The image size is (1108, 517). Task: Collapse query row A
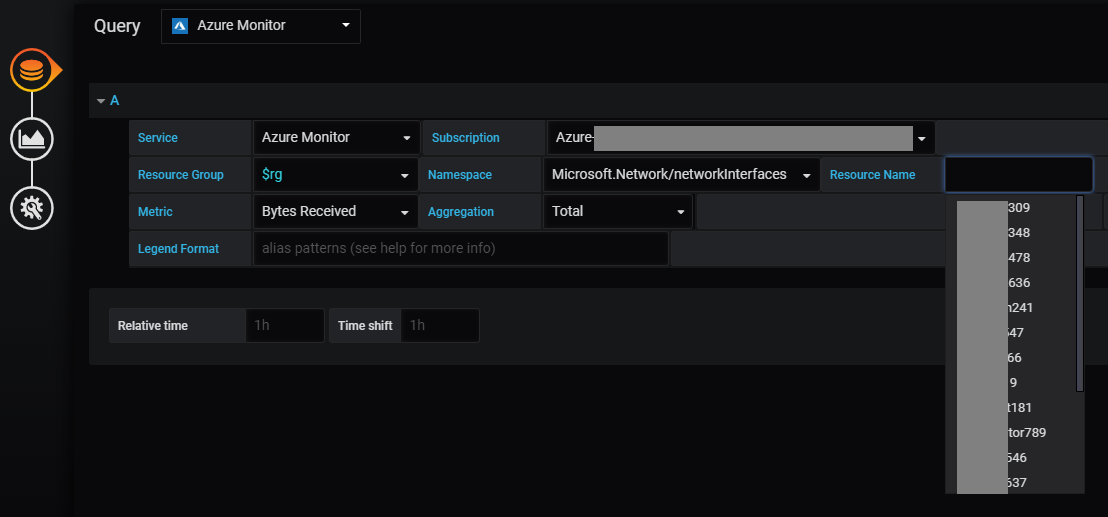101,101
